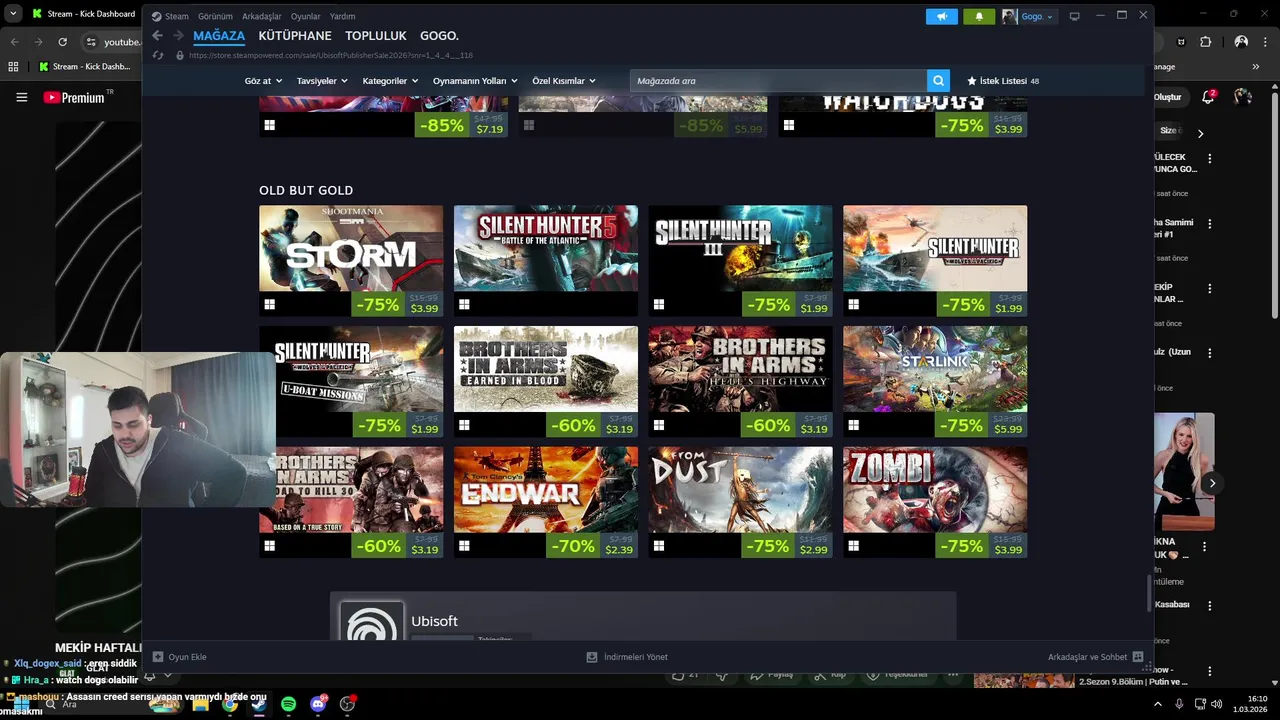Open the Shootmania Storm game card

point(351,261)
